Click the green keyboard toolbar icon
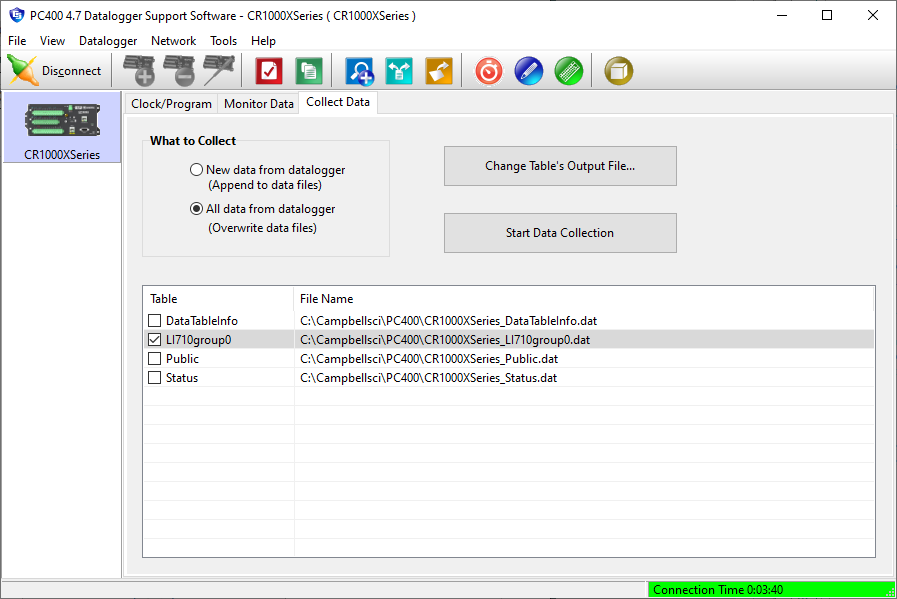This screenshot has width=897, height=599. click(568, 71)
